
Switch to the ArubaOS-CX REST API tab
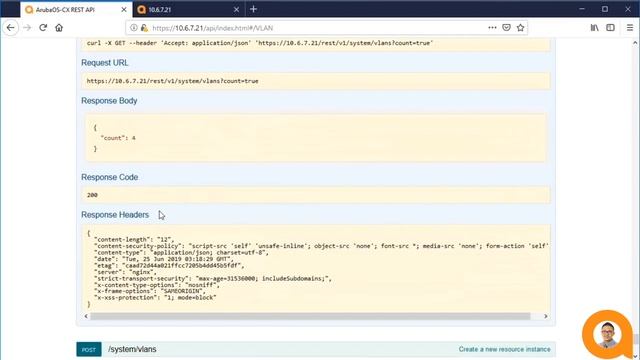(x=76, y=9)
